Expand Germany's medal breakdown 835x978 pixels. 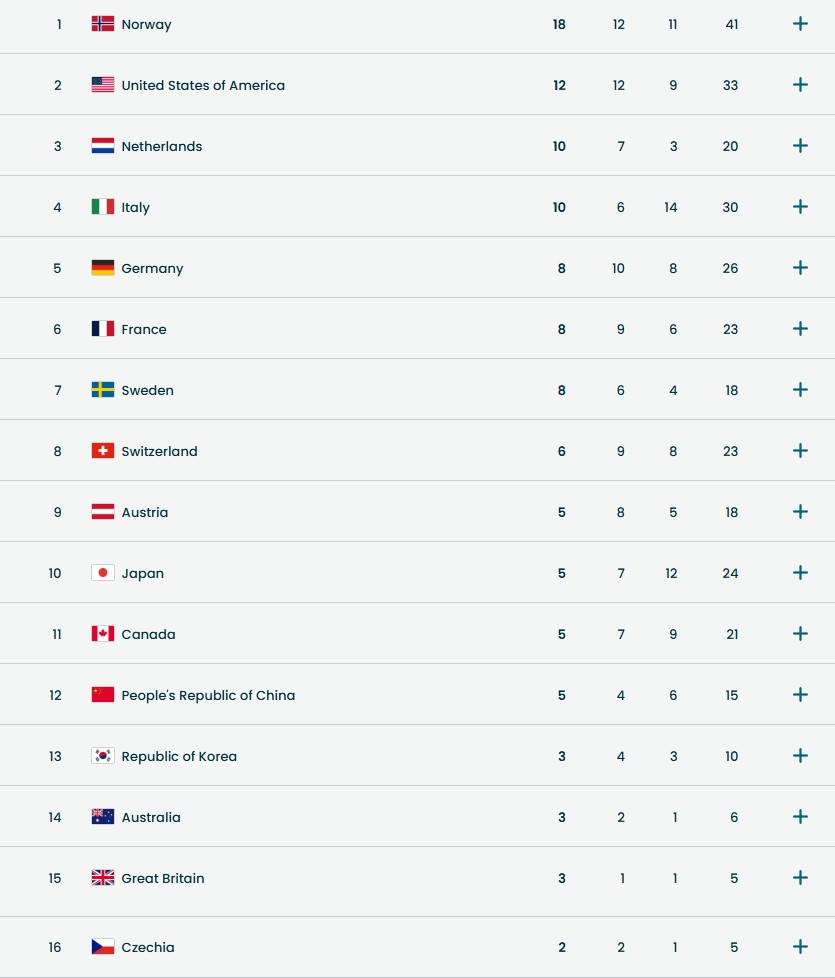pyautogui.click(x=800, y=268)
